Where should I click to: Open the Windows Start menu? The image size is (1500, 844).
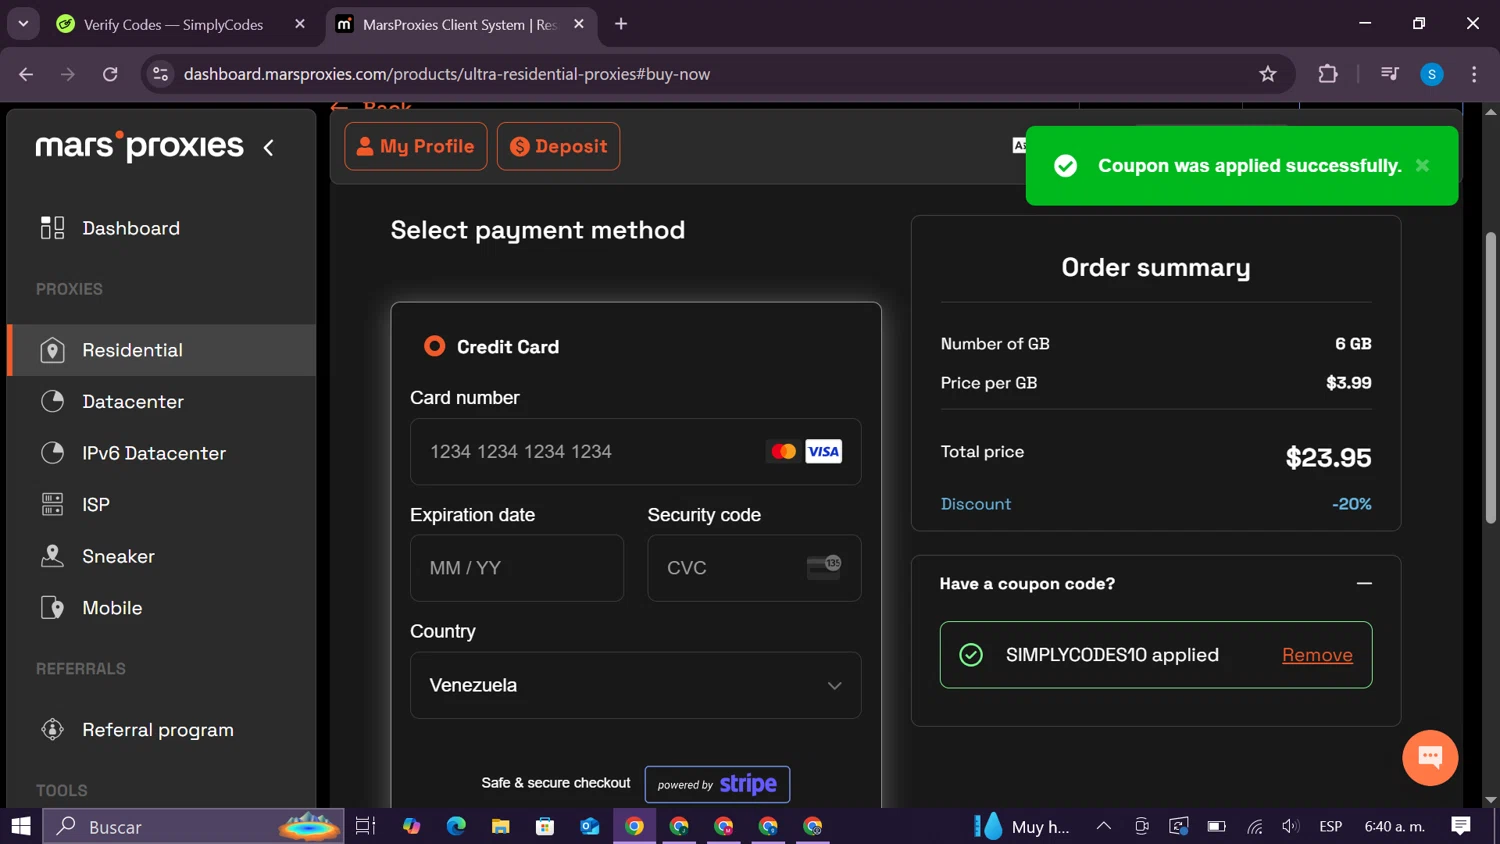pos(21,826)
